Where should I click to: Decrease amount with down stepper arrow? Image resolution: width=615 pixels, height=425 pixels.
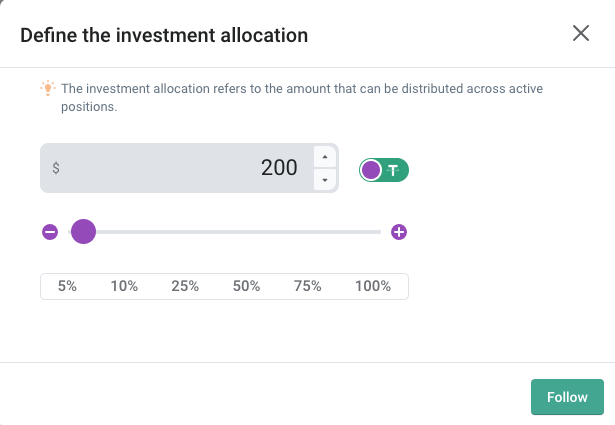[x=325, y=181]
